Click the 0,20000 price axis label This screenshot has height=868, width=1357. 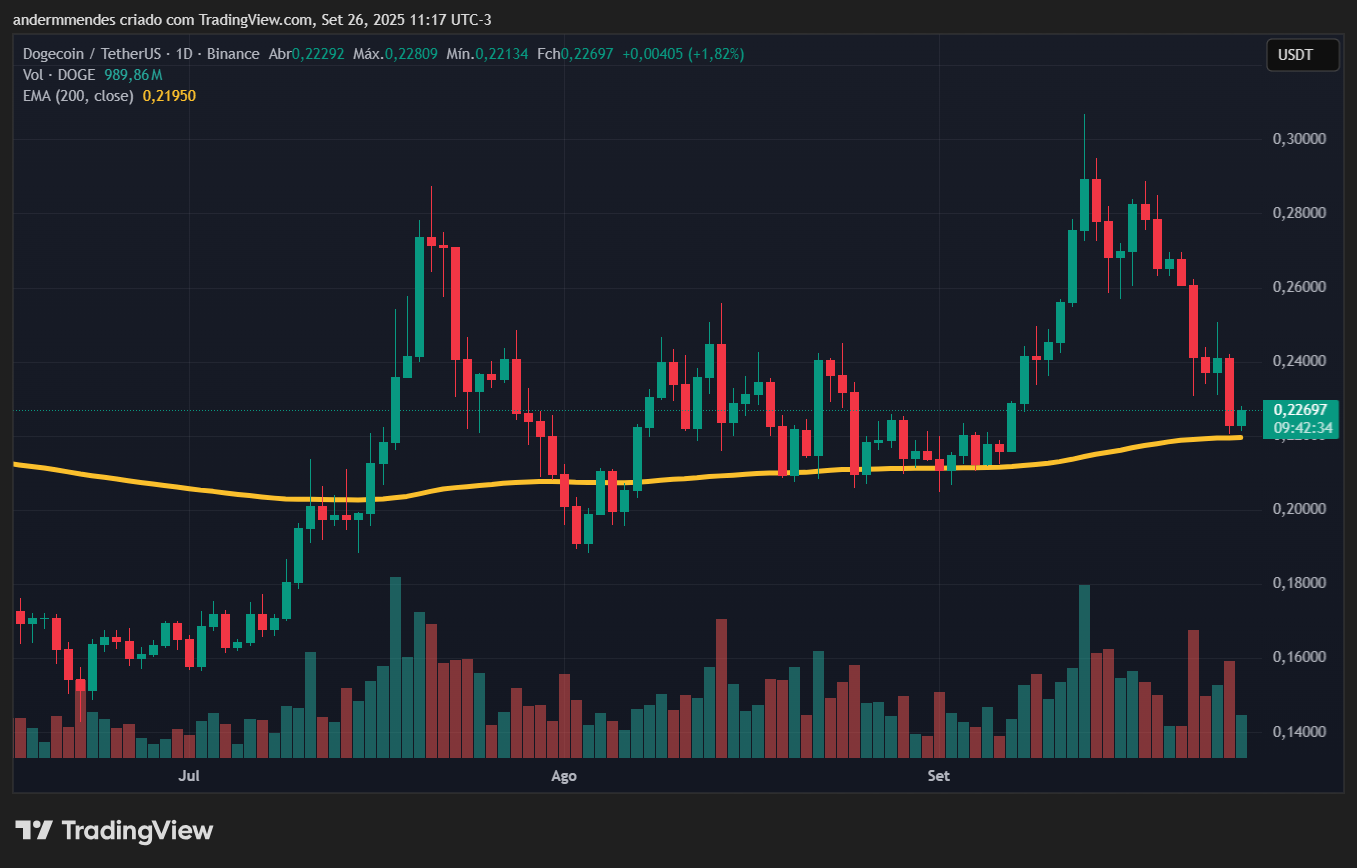pos(1298,509)
